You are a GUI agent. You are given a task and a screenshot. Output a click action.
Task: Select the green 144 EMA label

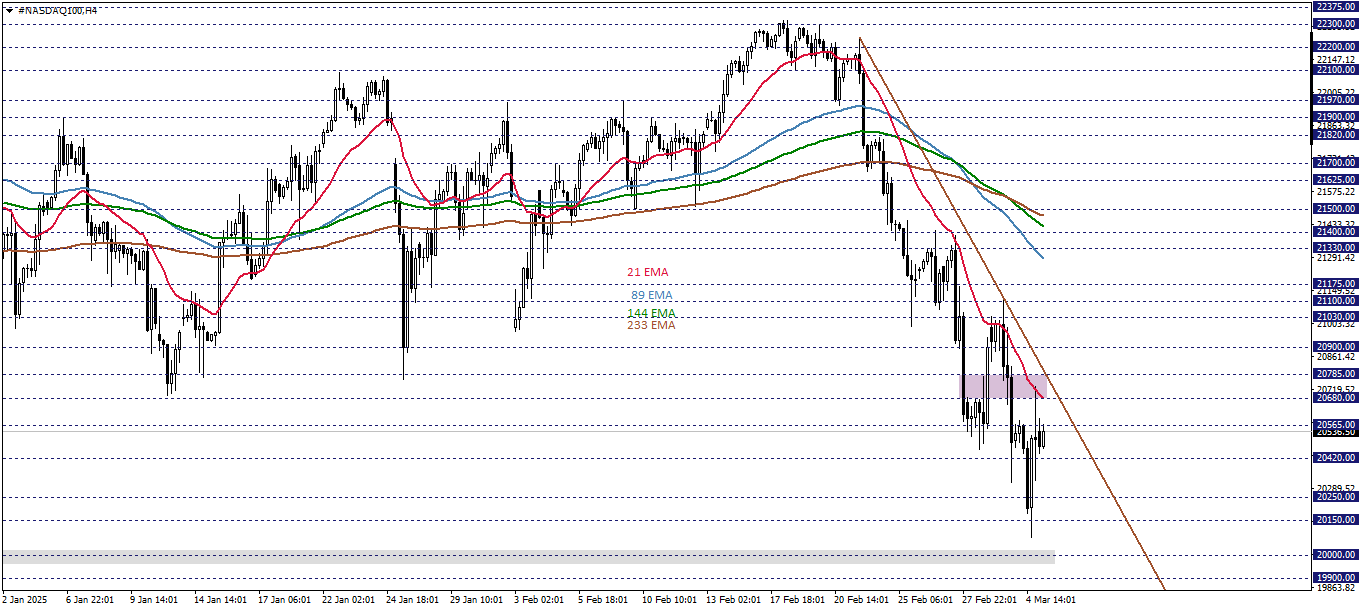tap(651, 313)
